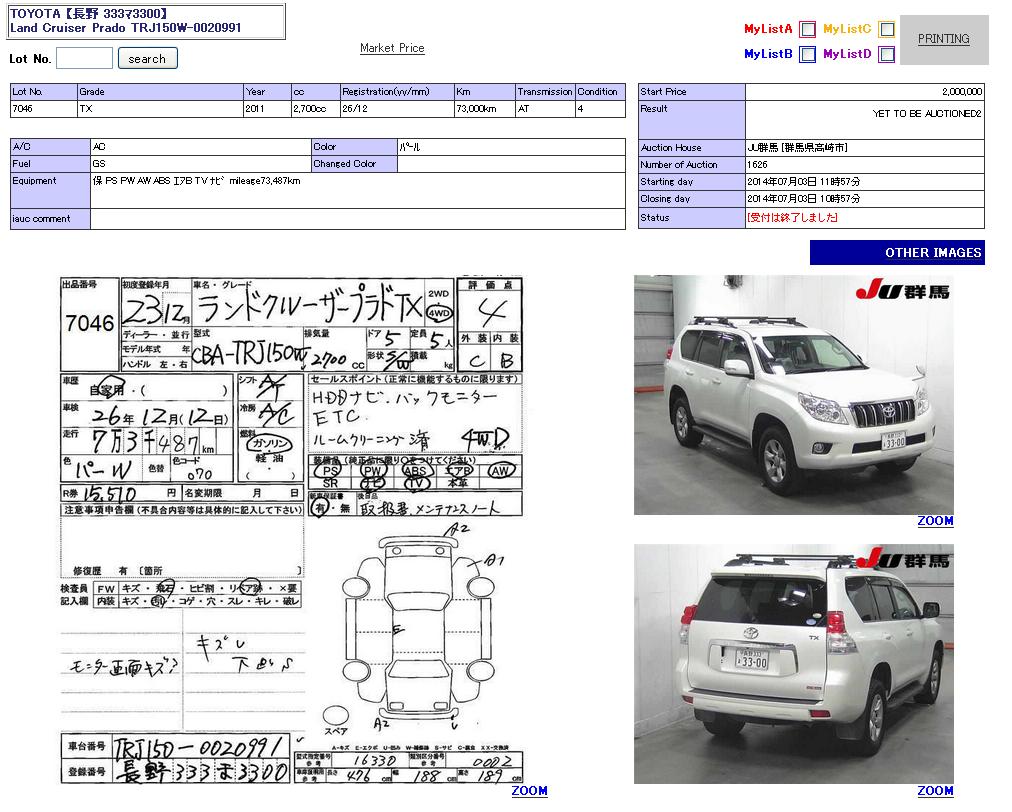This screenshot has height=812, width=1012.
Task: Click ZOOM under the front car photo
Action: (x=935, y=521)
